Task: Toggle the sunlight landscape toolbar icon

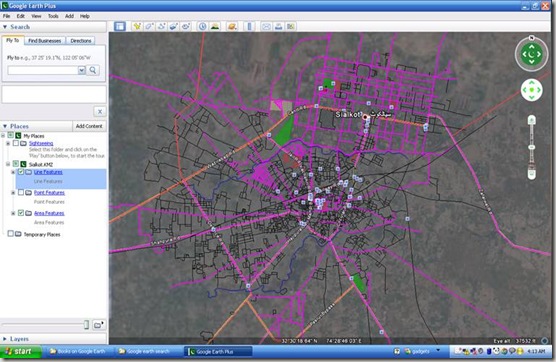Action: tap(215, 27)
